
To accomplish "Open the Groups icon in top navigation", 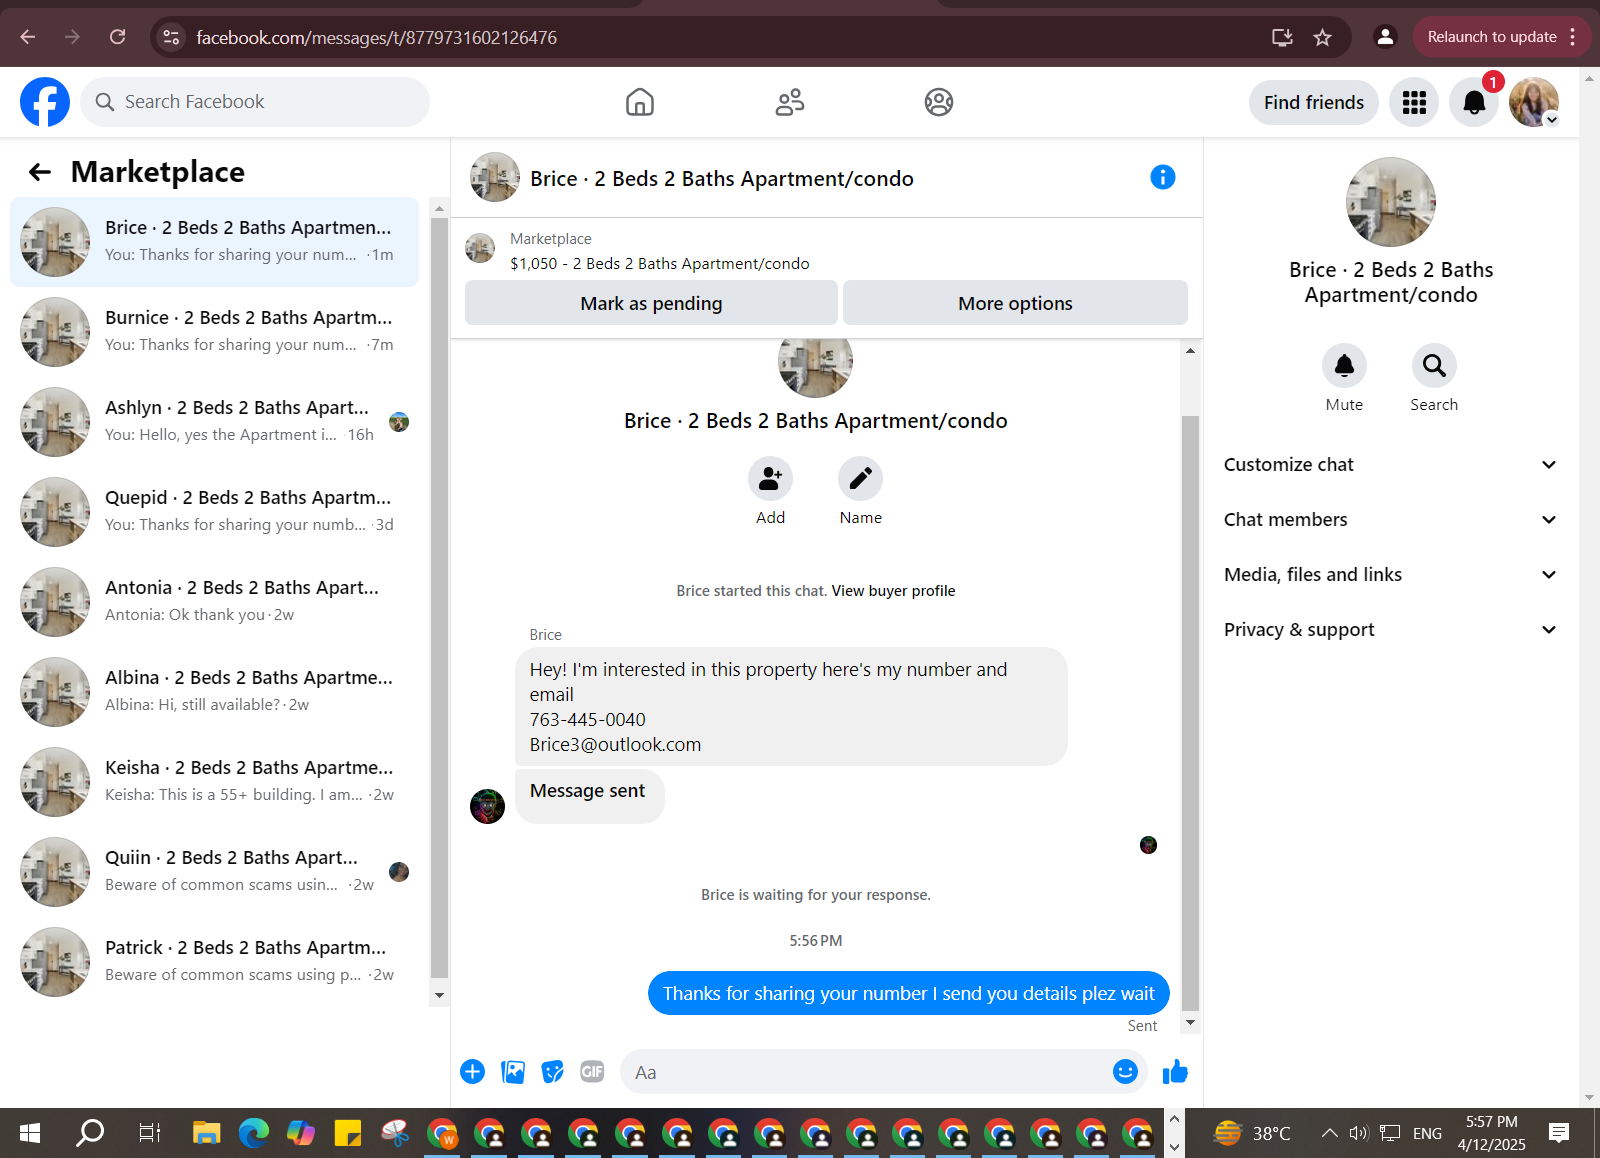I will (939, 102).
